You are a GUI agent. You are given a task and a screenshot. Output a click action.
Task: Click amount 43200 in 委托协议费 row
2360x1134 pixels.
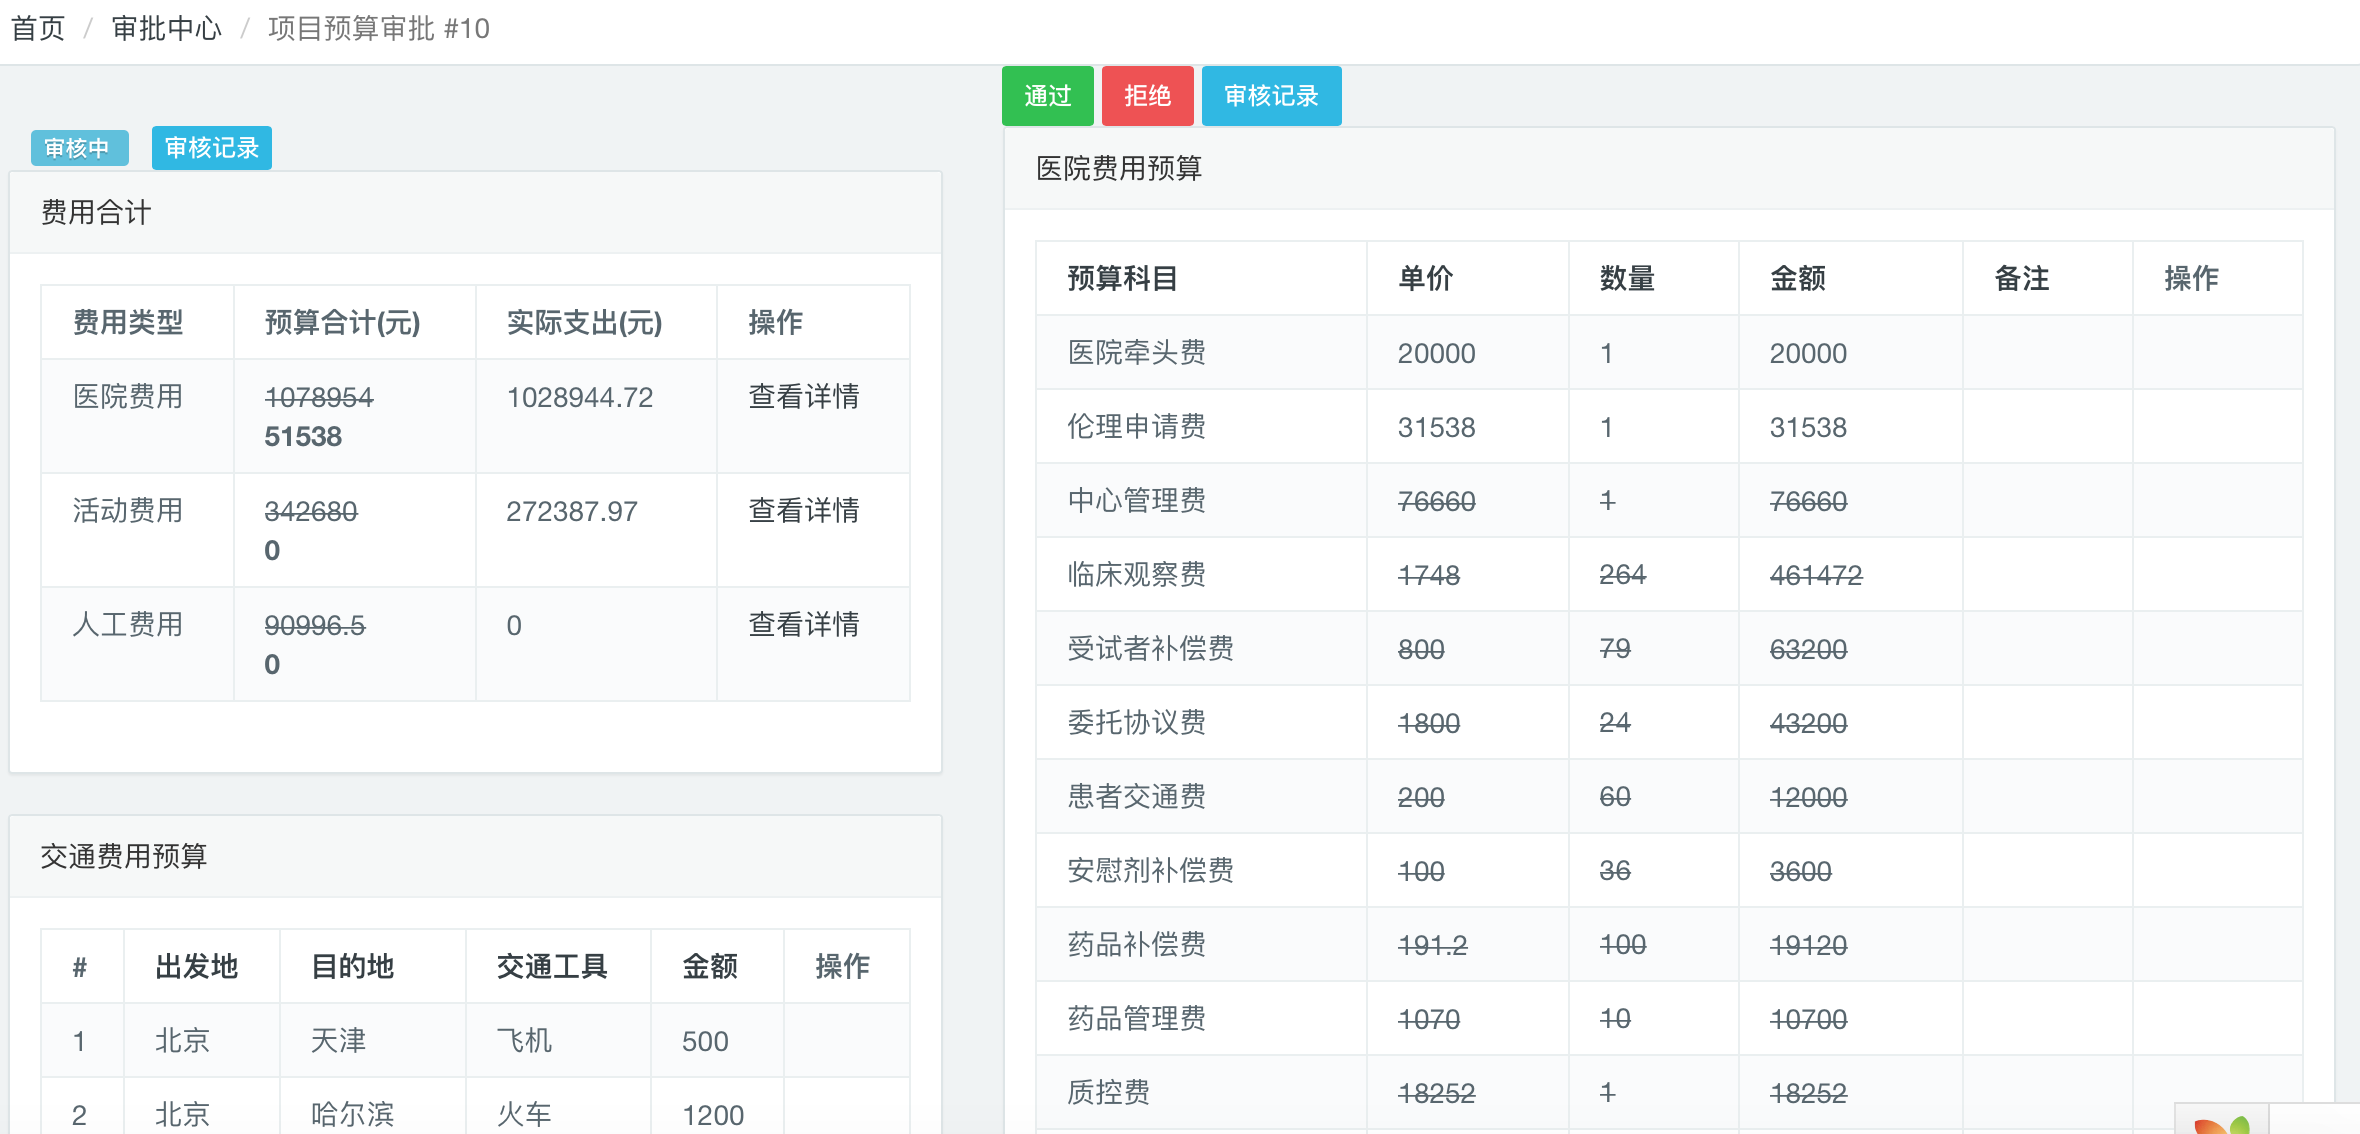pos(1808,723)
